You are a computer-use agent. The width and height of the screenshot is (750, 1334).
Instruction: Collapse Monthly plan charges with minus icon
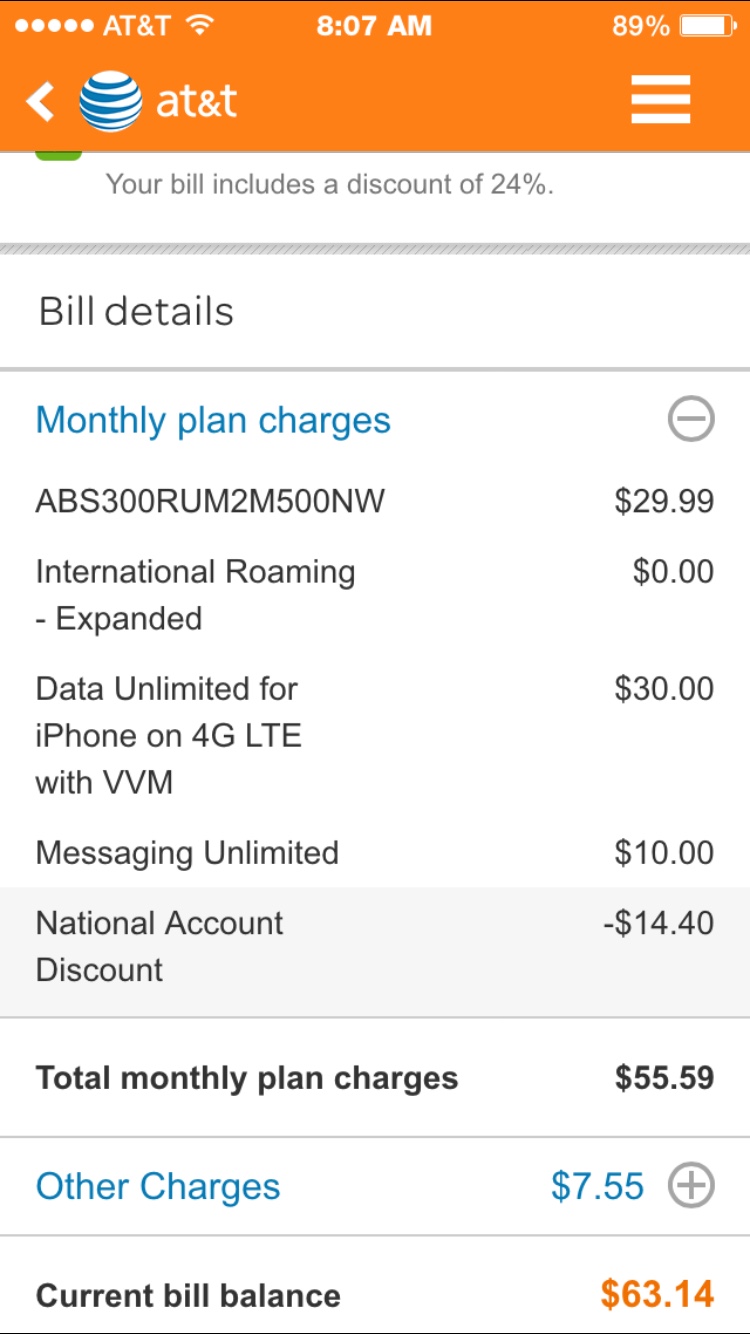click(x=691, y=420)
